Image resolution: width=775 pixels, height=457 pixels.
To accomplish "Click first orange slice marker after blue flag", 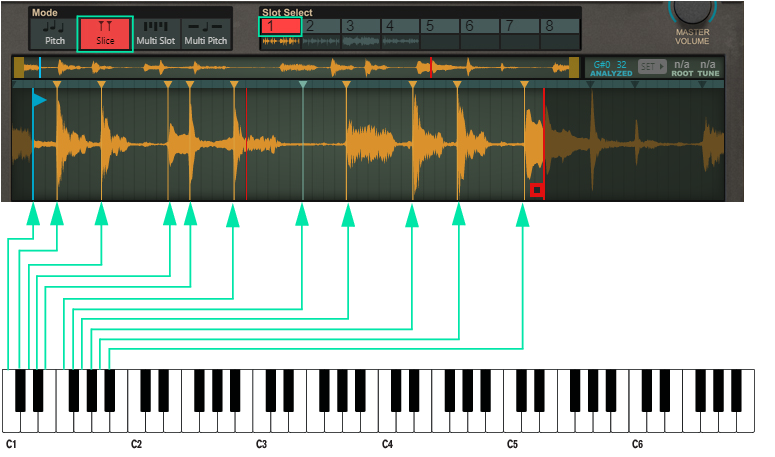I will [x=57, y=84].
